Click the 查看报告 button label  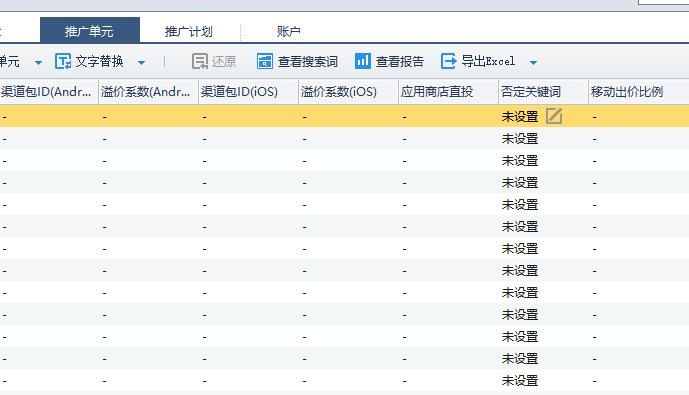click(x=399, y=62)
